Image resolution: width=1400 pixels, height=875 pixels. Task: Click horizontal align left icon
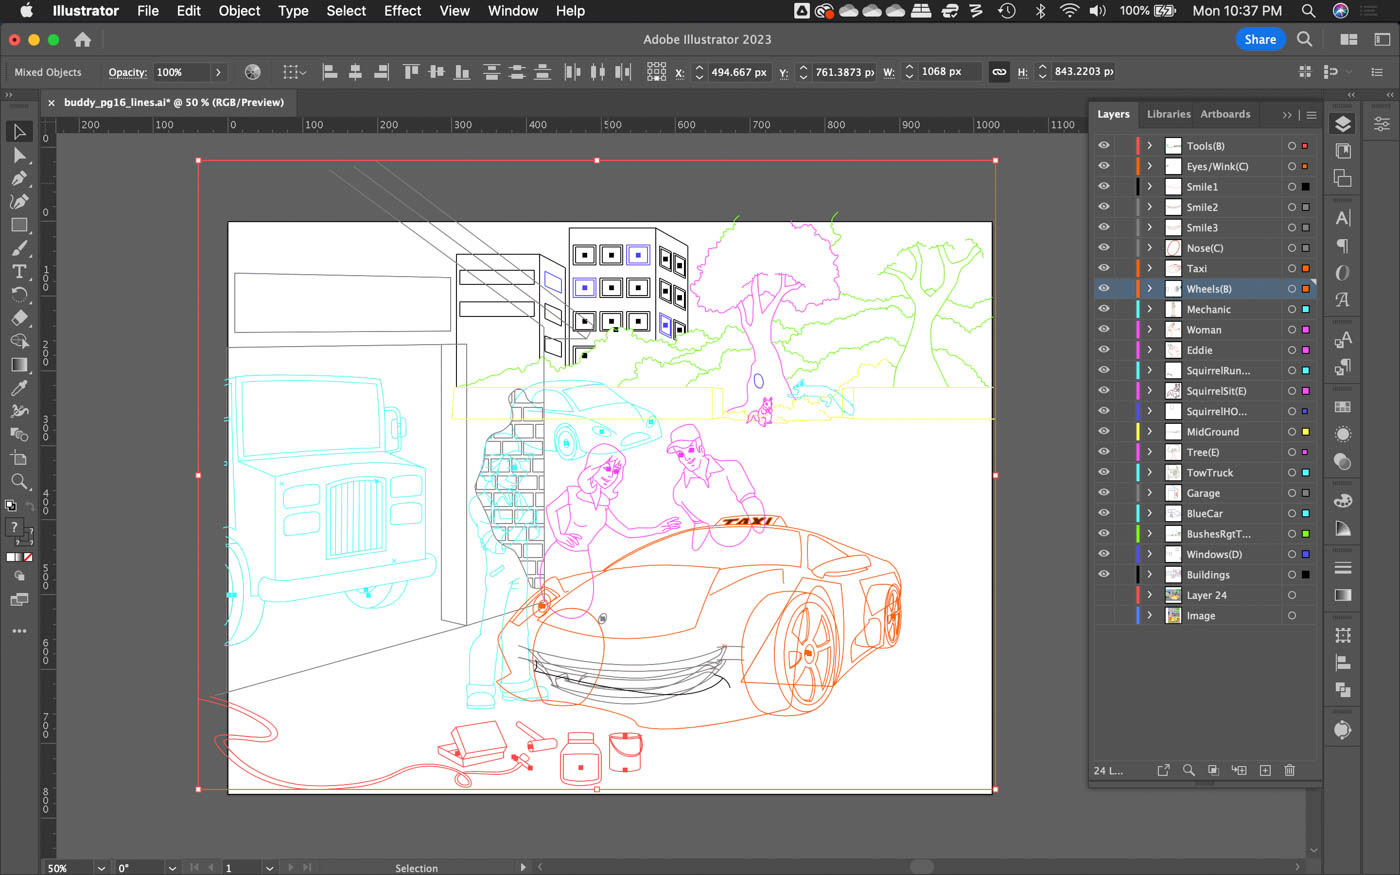329,72
